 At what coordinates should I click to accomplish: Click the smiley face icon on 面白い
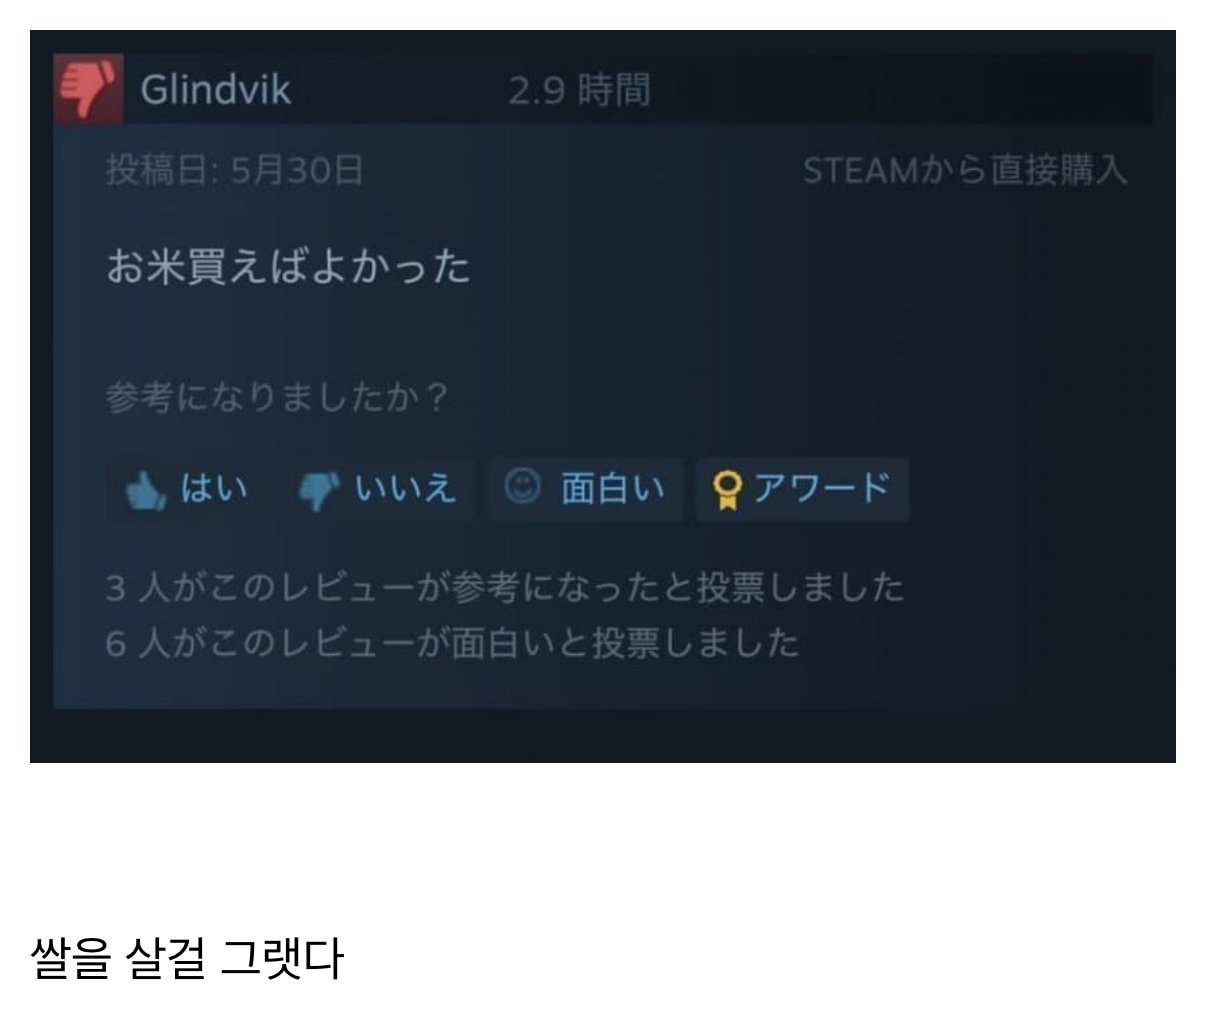coord(522,488)
